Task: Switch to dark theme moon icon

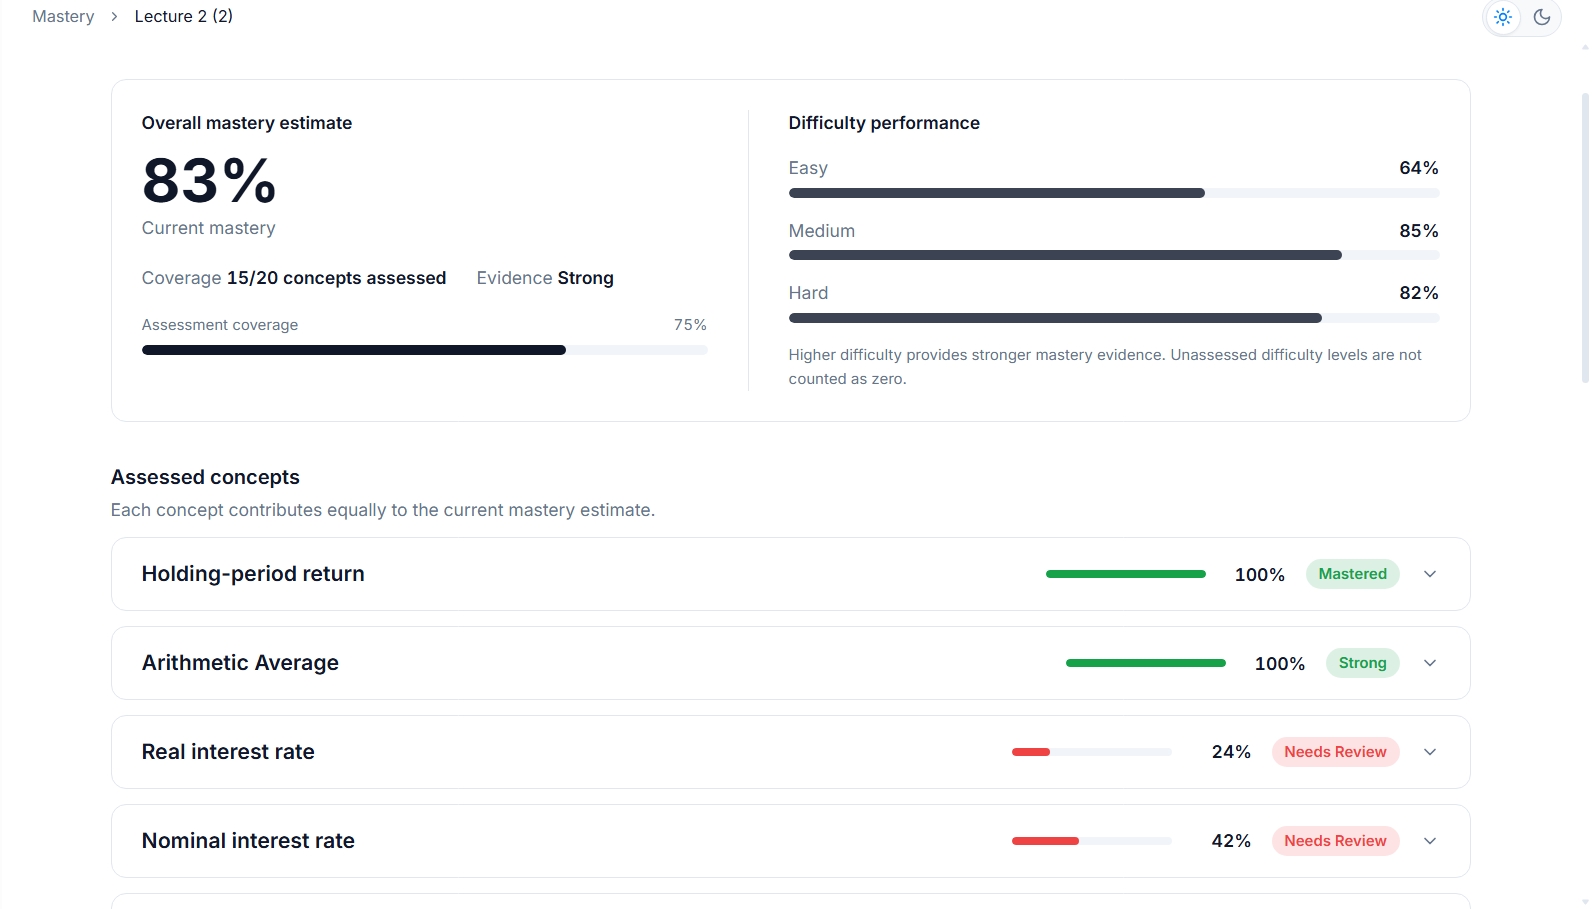Action: (x=1542, y=17)
